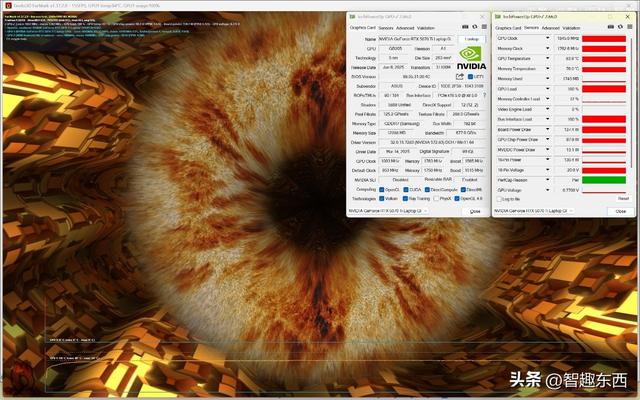
Task: Click the Driver Version field
Action: (432, 142)
